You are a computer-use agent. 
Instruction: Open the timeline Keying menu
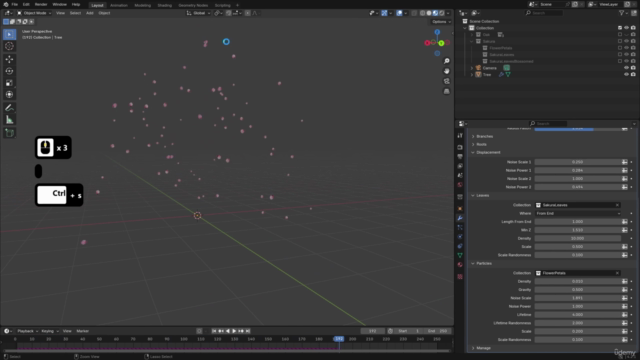[x=50, y=331]
